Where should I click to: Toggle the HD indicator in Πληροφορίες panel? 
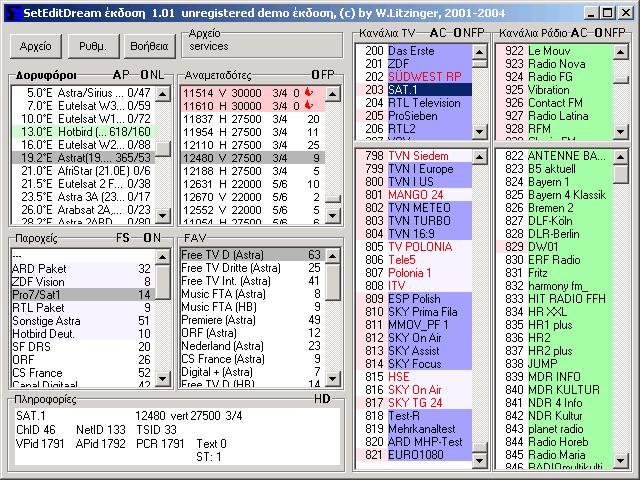tap(322, 399)
